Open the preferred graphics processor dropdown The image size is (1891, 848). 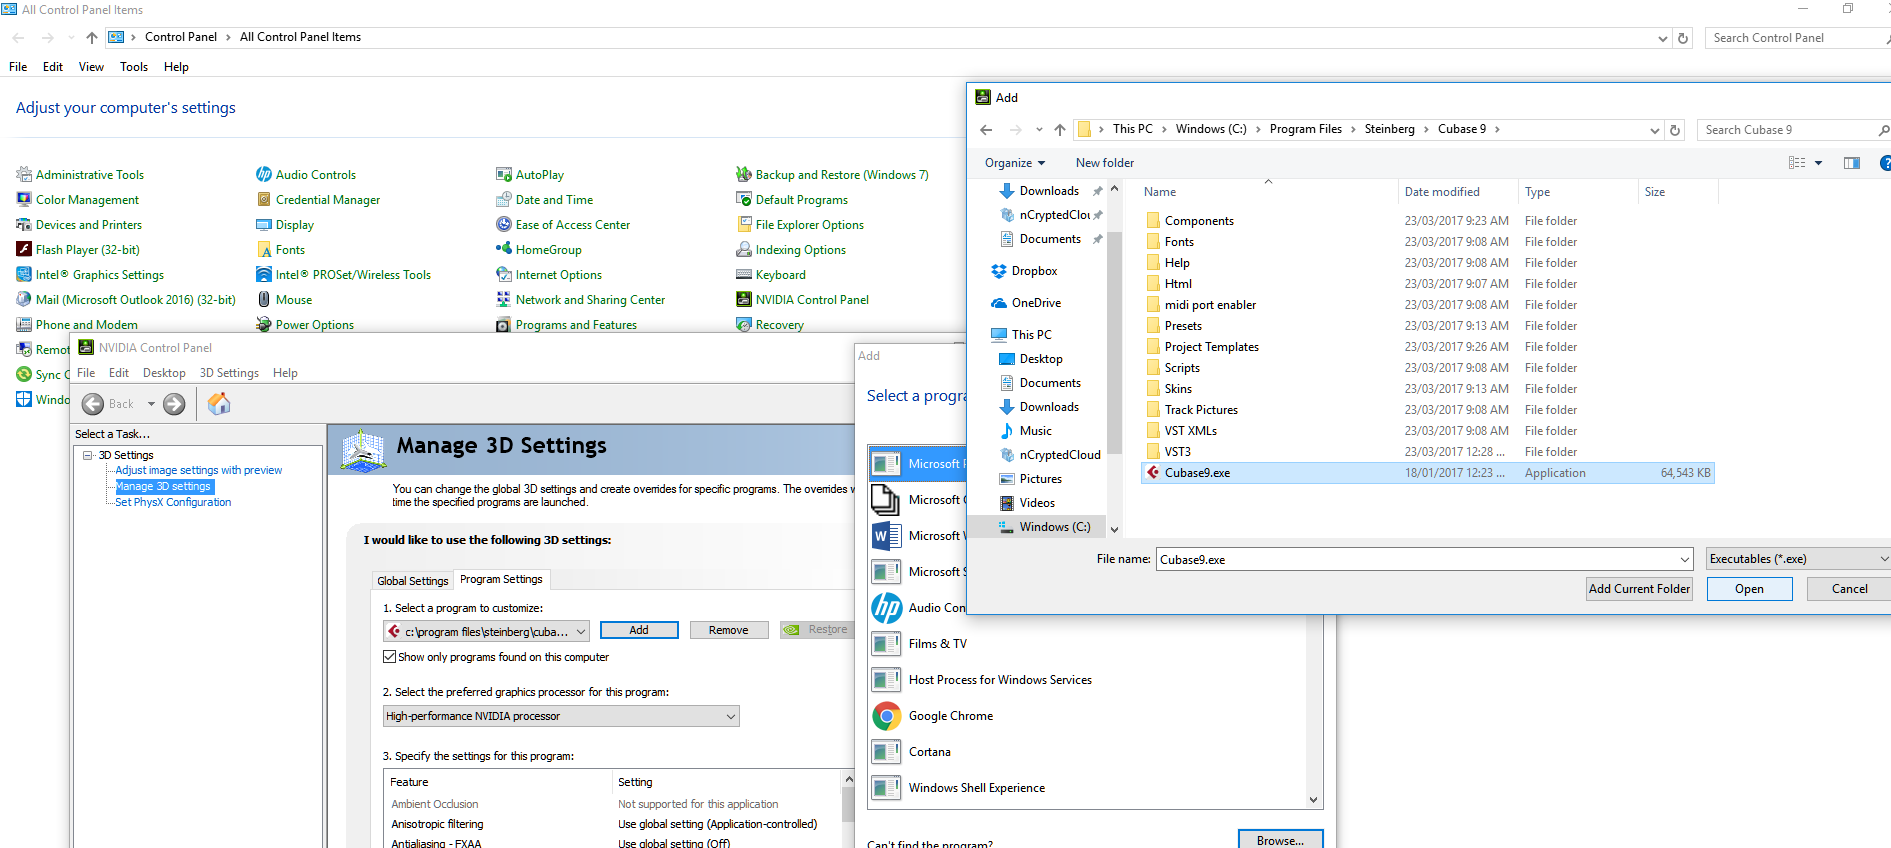tap(562, 716)
